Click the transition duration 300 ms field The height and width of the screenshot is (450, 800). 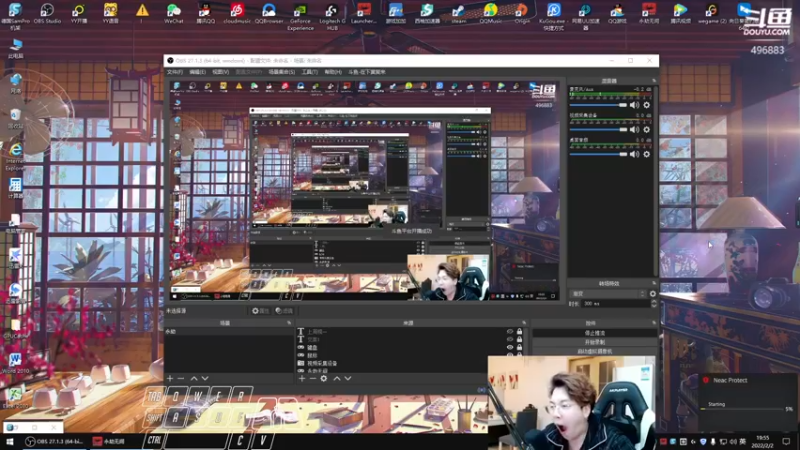(616, 304)
